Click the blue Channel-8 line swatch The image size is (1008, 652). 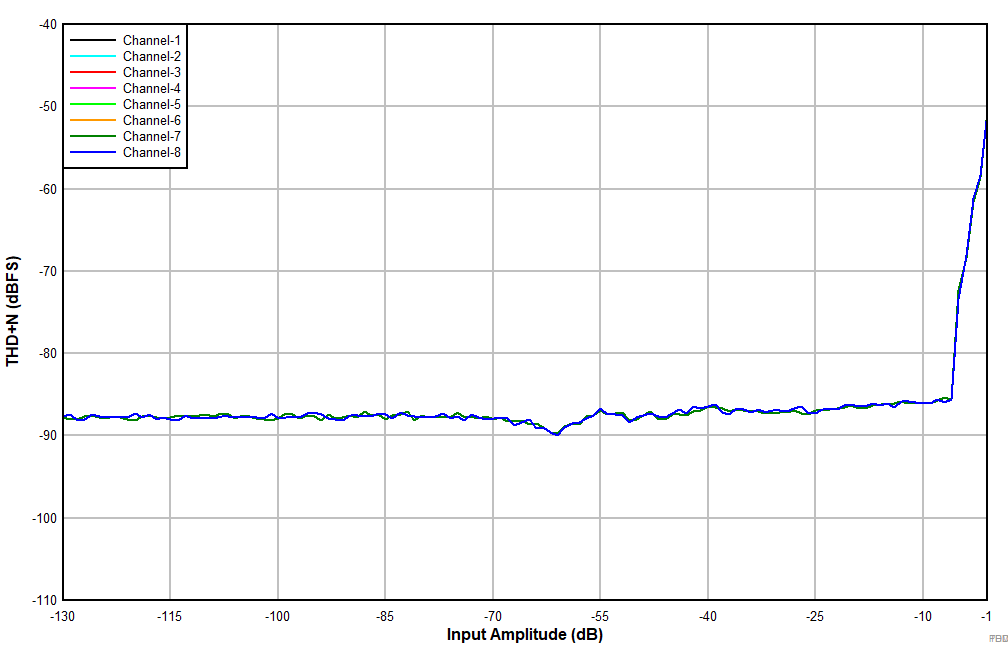(87, 153)
